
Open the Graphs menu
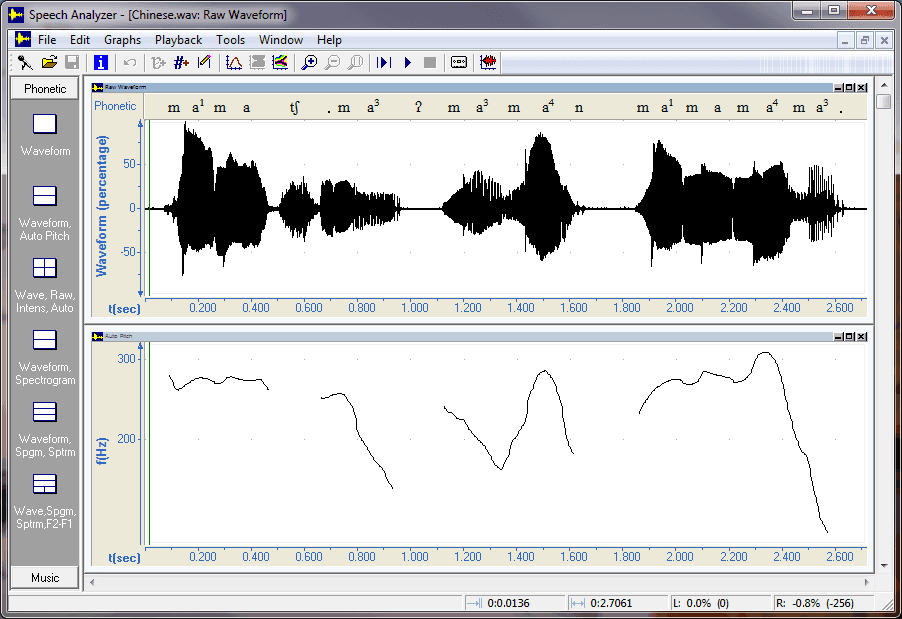click(122, 40)
